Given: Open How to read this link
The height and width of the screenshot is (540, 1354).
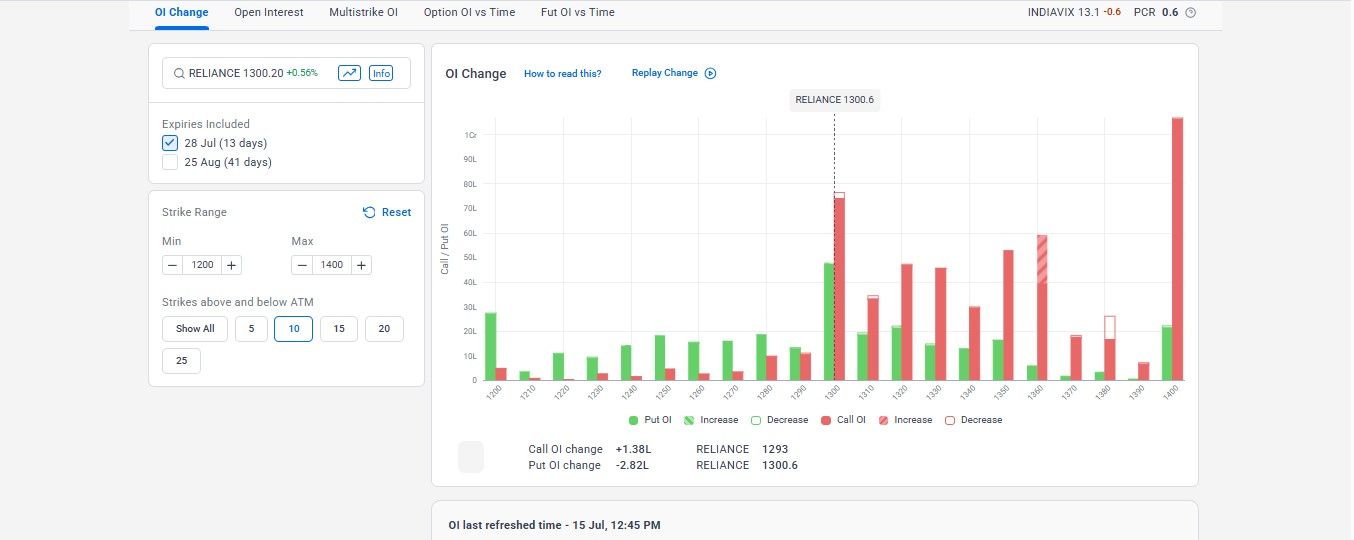Looking at the screenshot, I should 563,74.
